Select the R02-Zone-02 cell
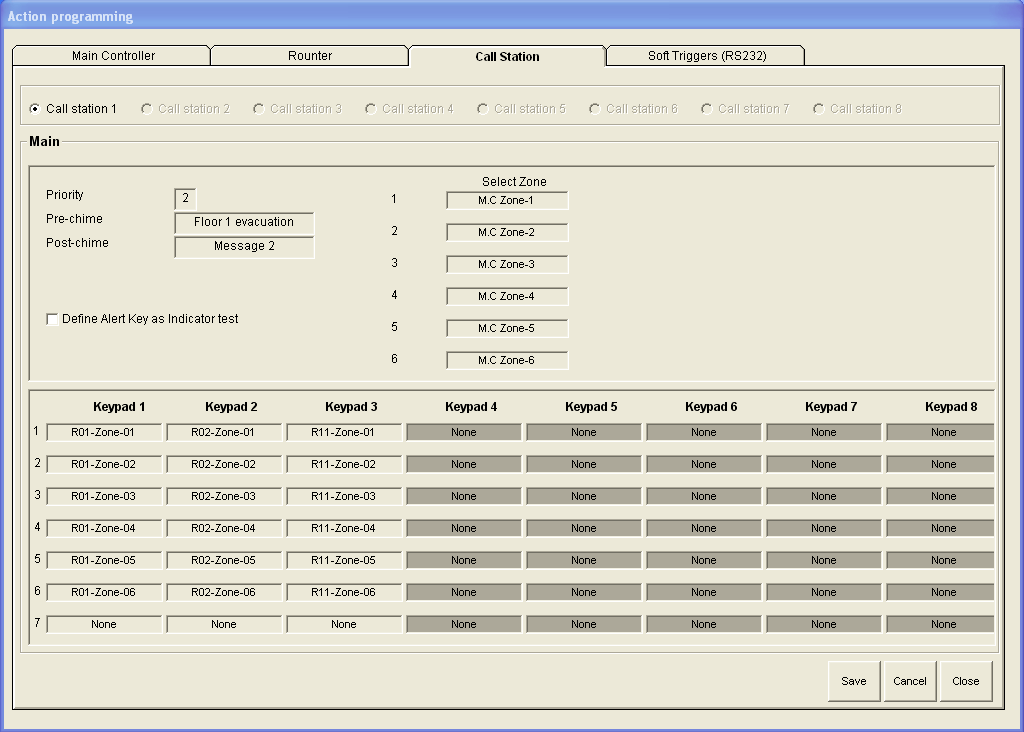The height and width of the screenshot is (732, 1024). click(x=224, y=464)
